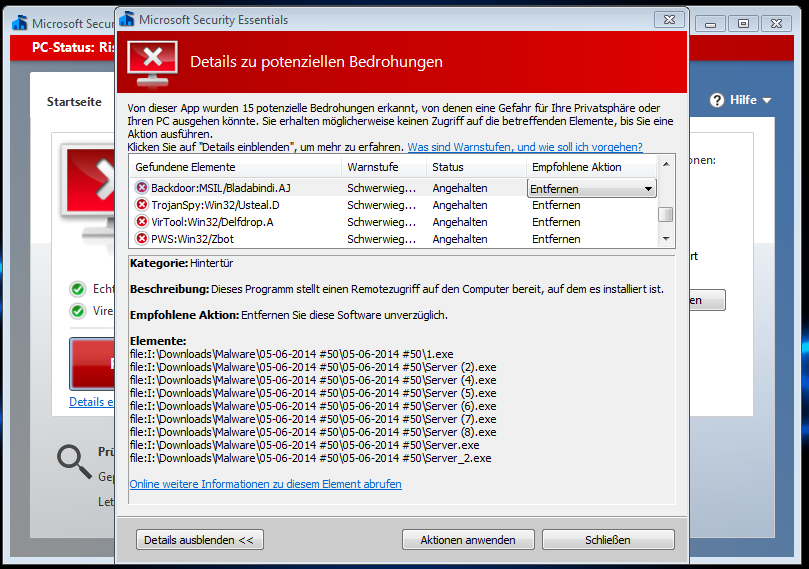
Task: Select the VirTool:Win32/Delfdrop.A row
Action: (x=394, y=222)
